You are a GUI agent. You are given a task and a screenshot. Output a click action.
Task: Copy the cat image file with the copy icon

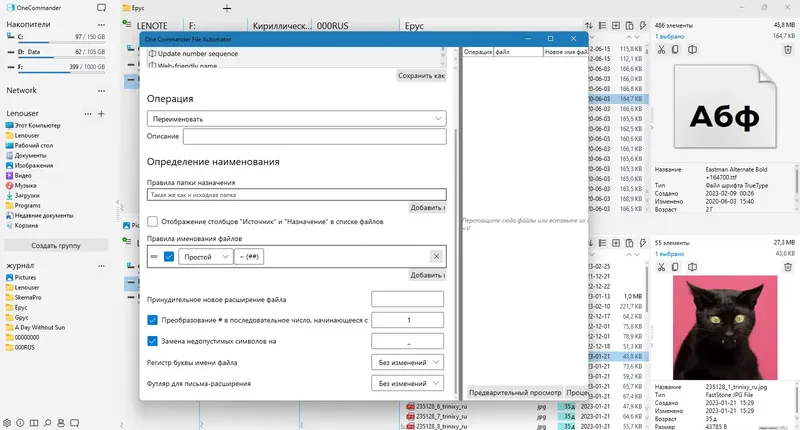[x=676, y=267]
